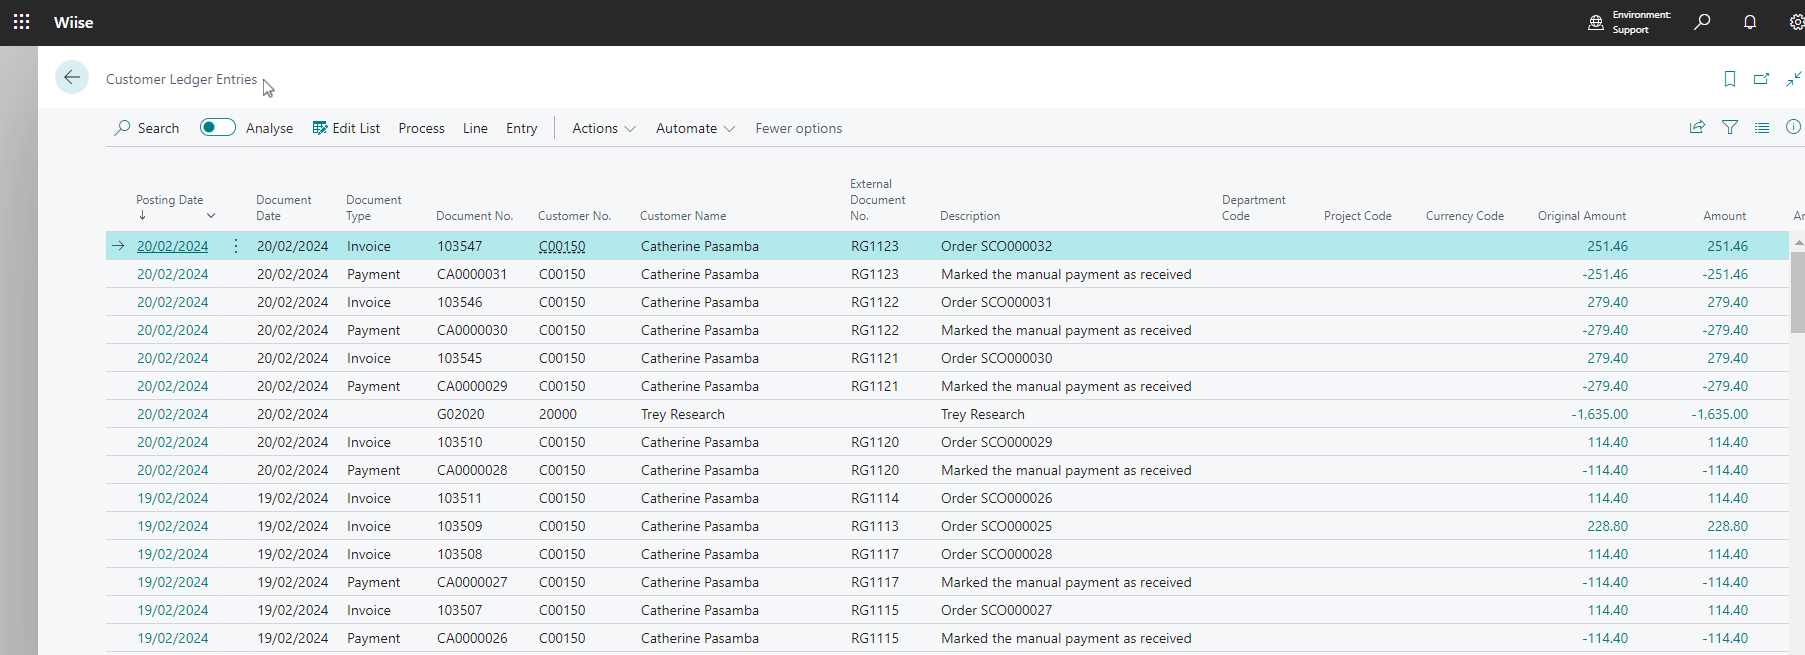1805x655 pixels.
Task: Click the vertical scrollbar thumb
Action: [x=1797, y=292]
